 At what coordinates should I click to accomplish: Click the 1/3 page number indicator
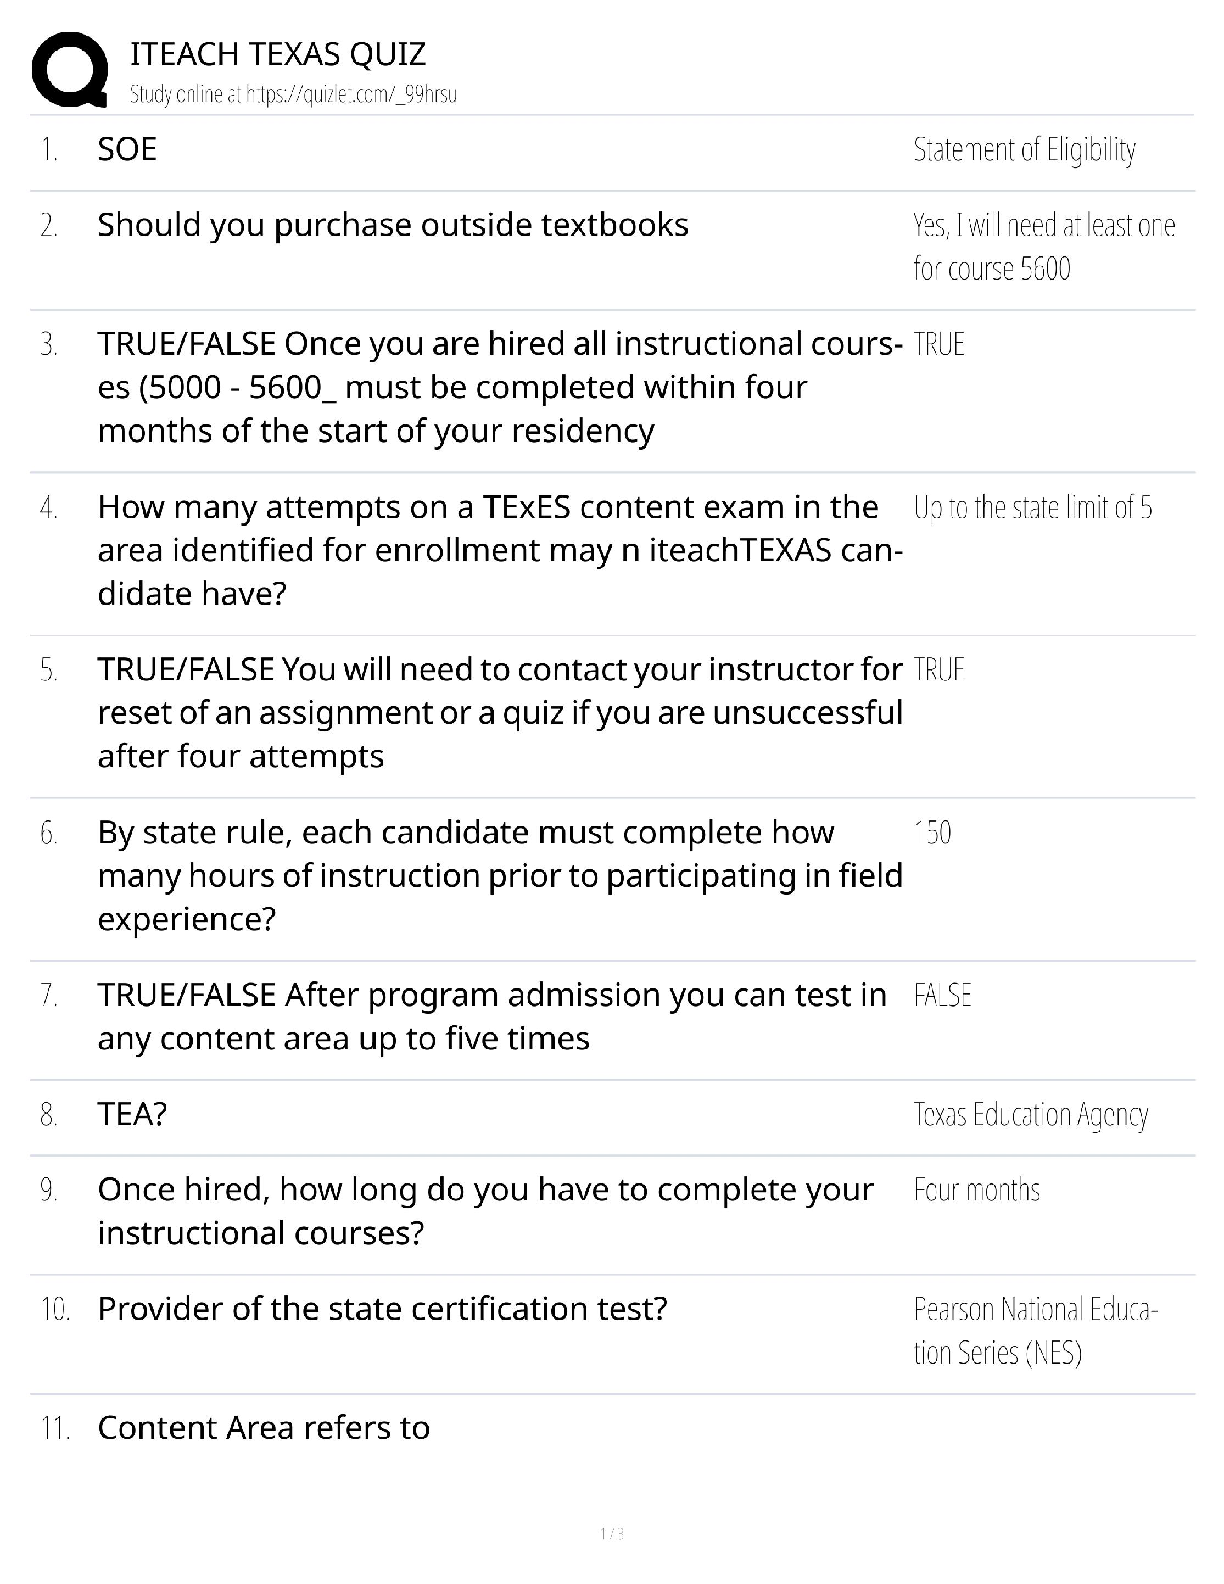coord(611,1534)
